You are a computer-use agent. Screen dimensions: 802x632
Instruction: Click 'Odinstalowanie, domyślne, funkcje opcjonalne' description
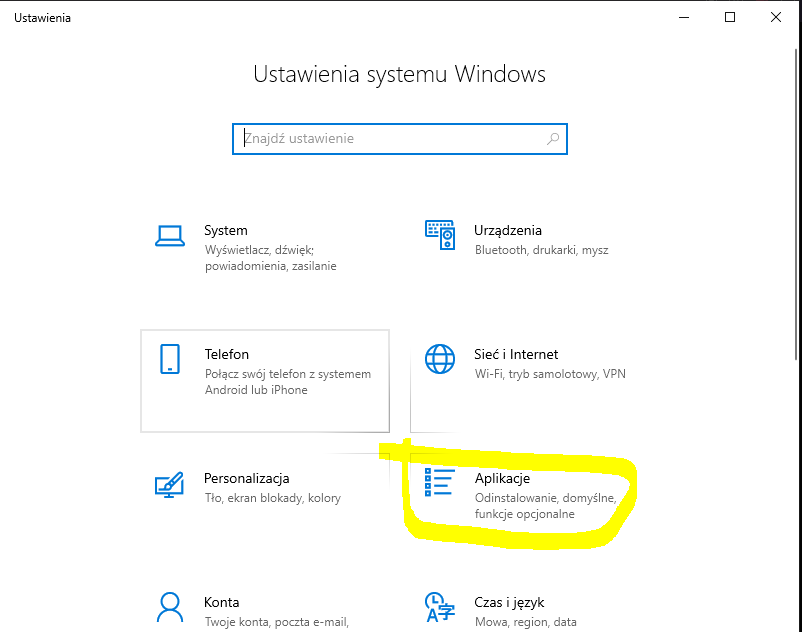pyautogui.click(x=546, y=506)
